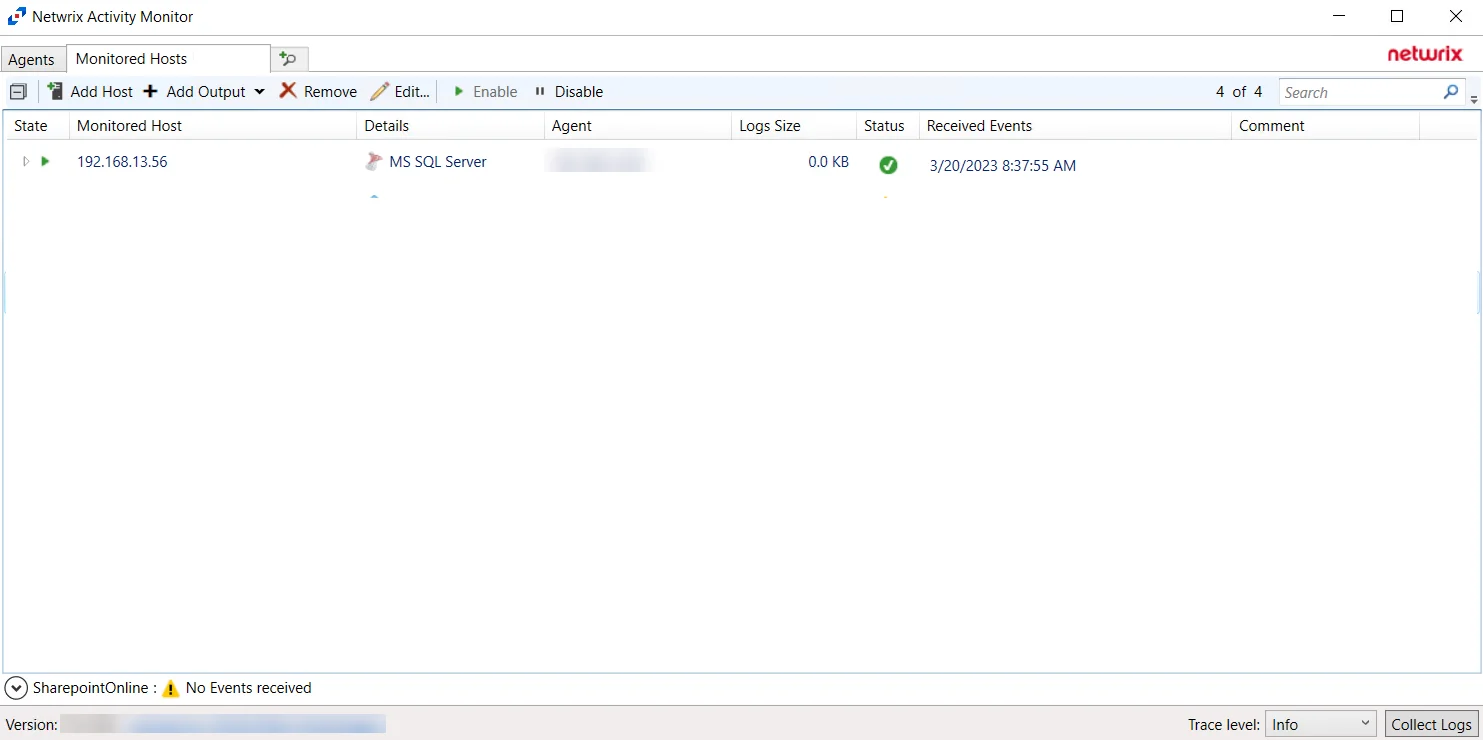
Task: Disable the selected host monitoring
Action: pos(569,92)
